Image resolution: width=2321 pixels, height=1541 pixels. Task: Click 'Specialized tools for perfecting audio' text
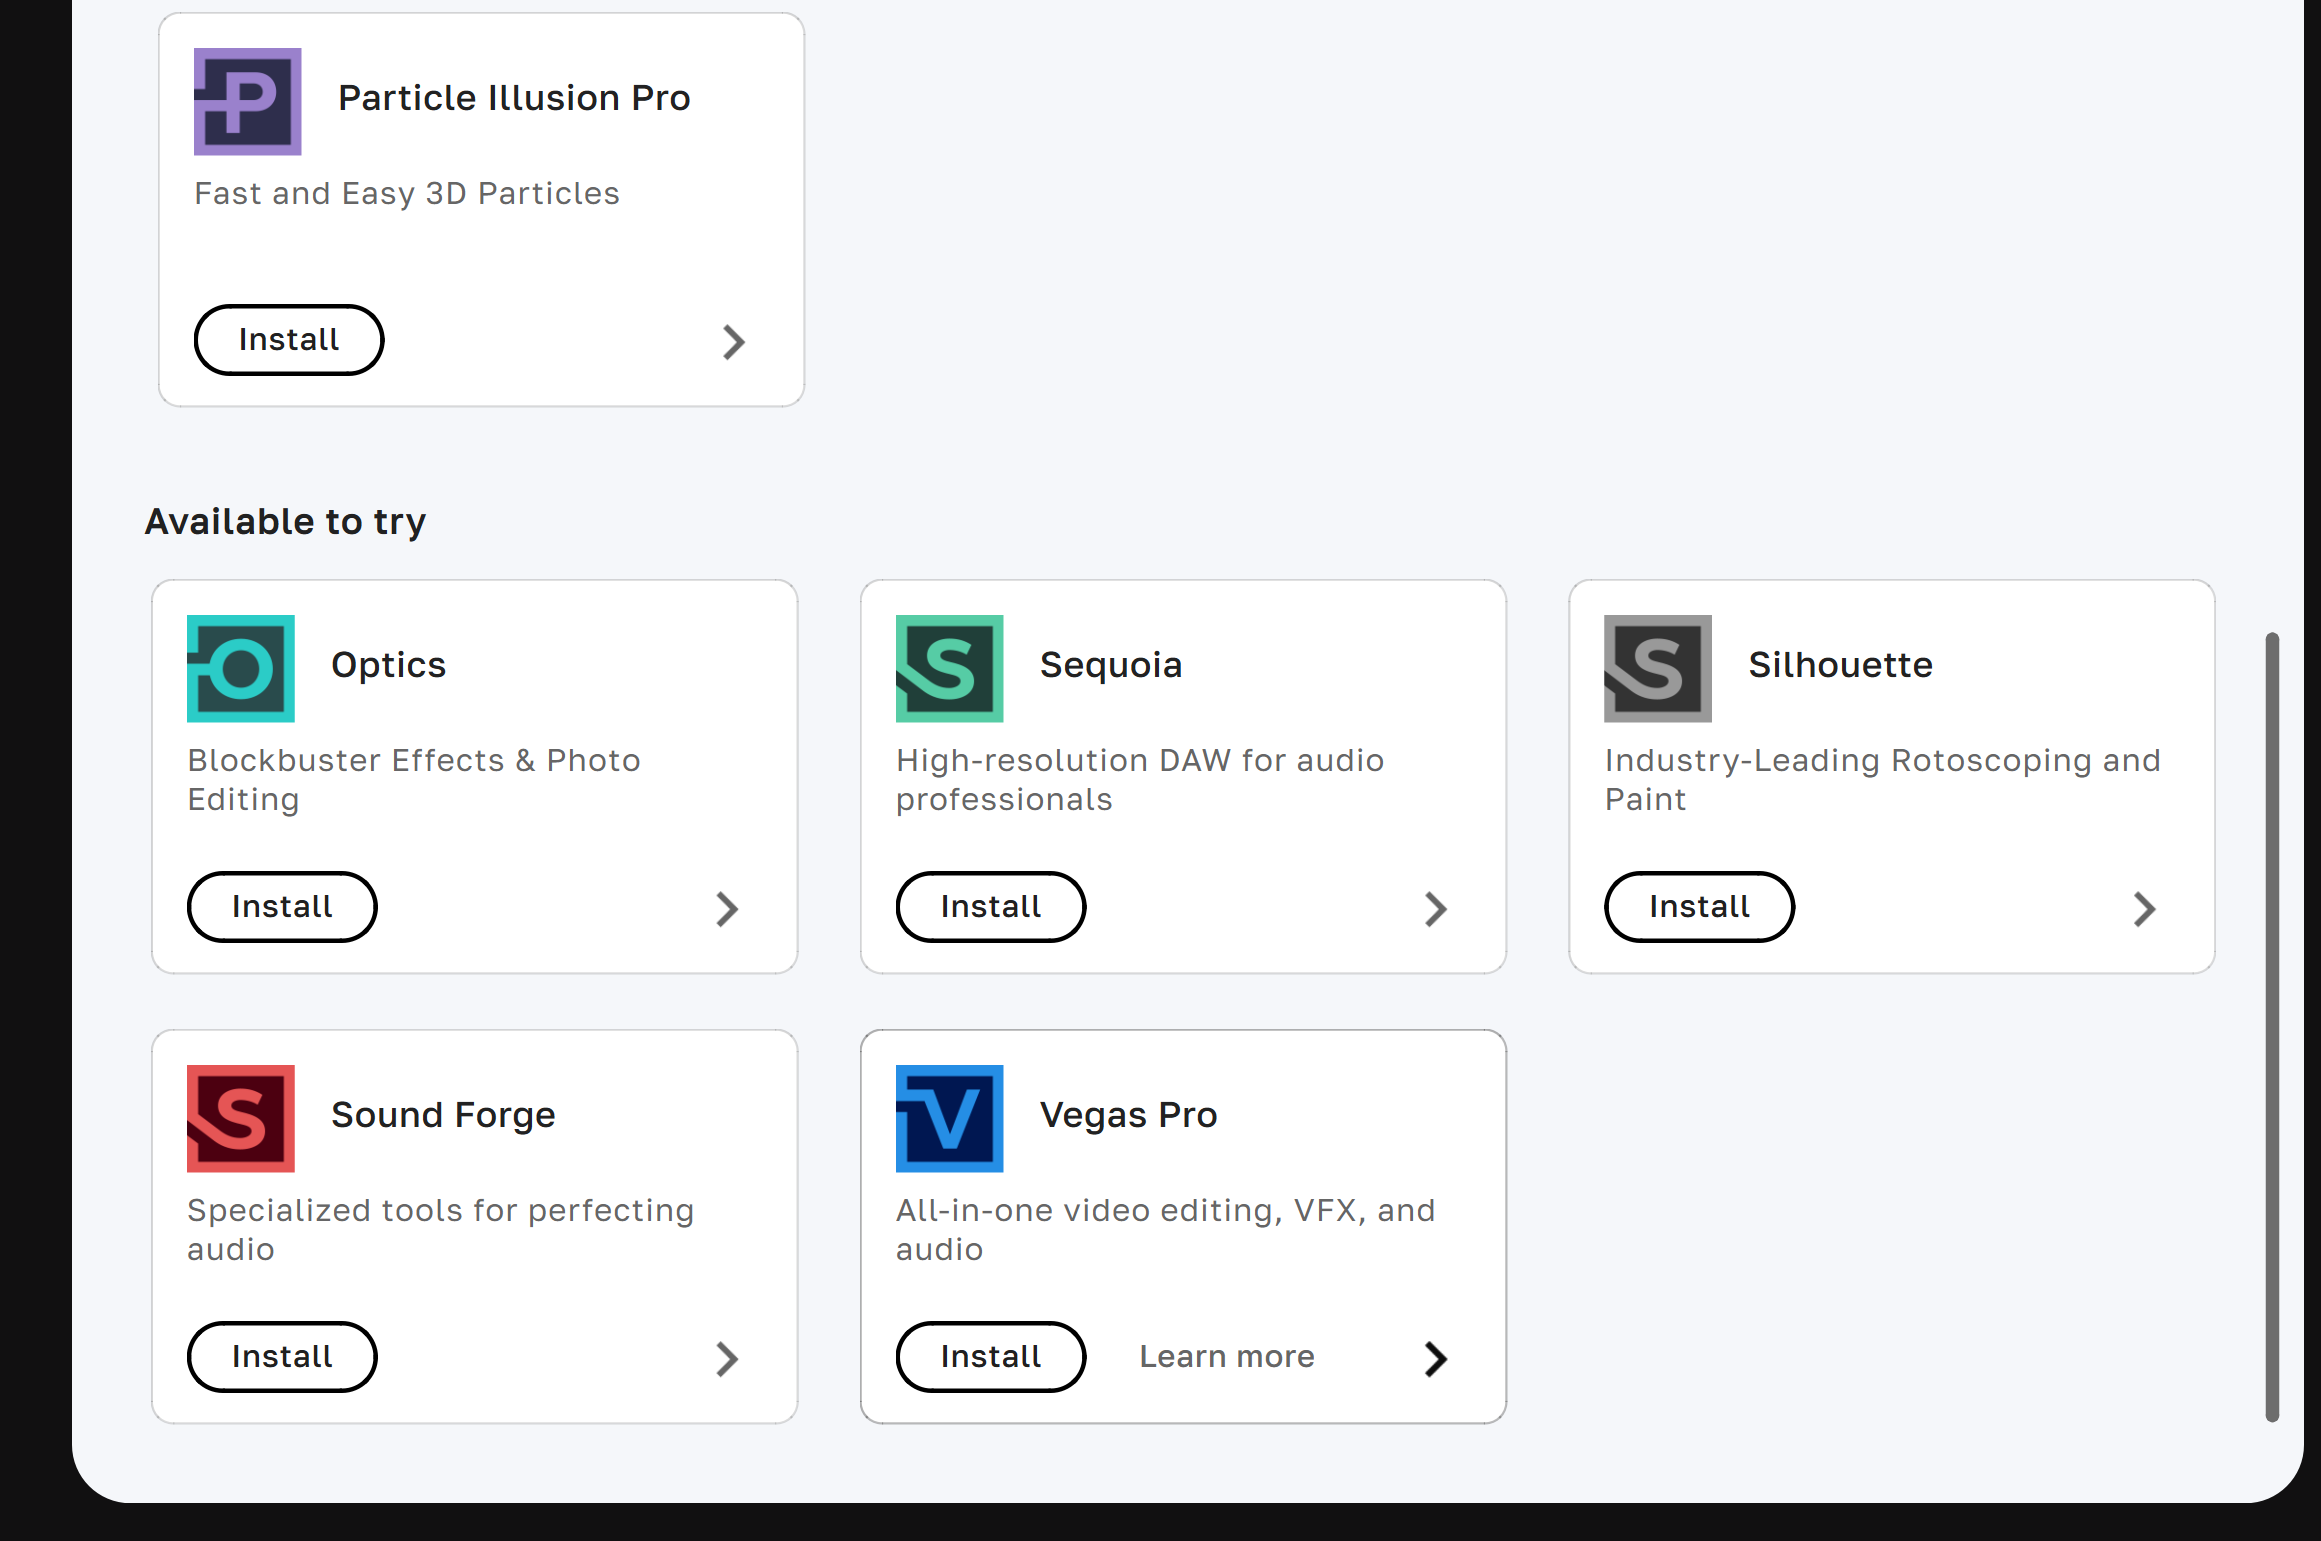coord(441,1230)
